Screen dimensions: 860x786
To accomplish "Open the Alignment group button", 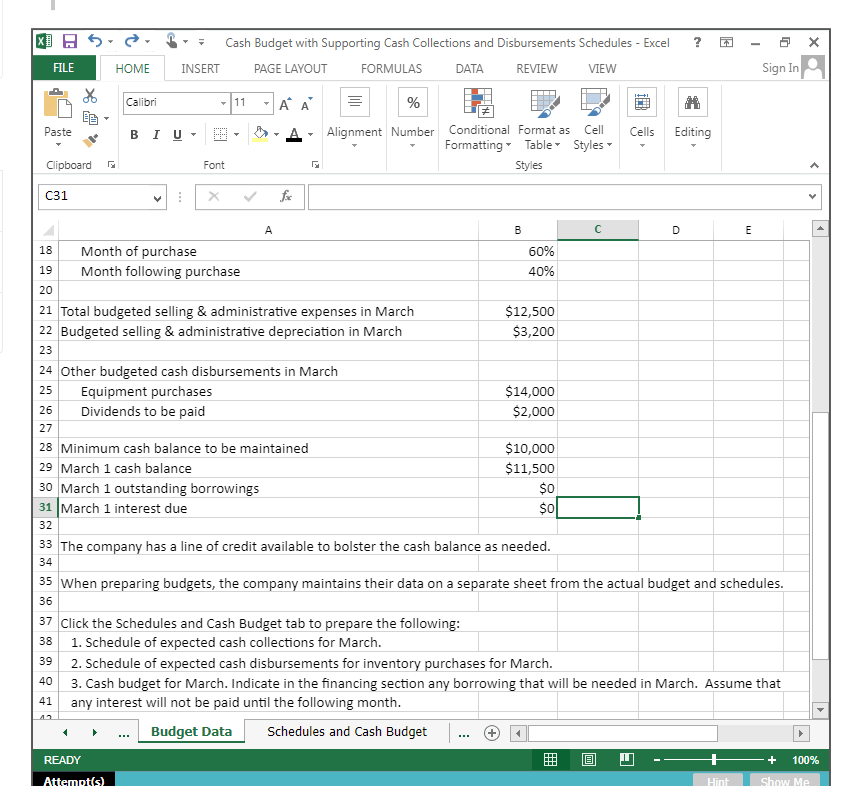I will click(354, 117).
